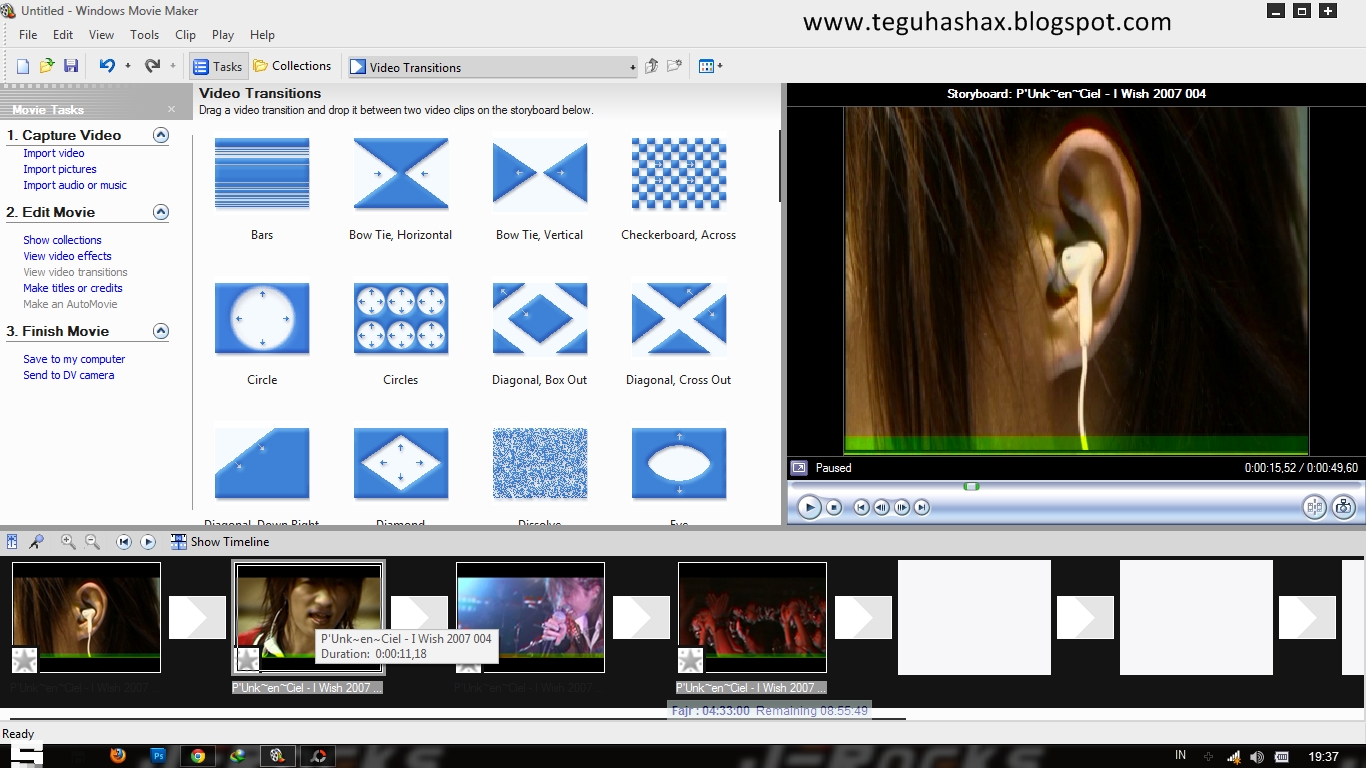Rewind the storyboard

pyautogui.click(x=124, y=542)
